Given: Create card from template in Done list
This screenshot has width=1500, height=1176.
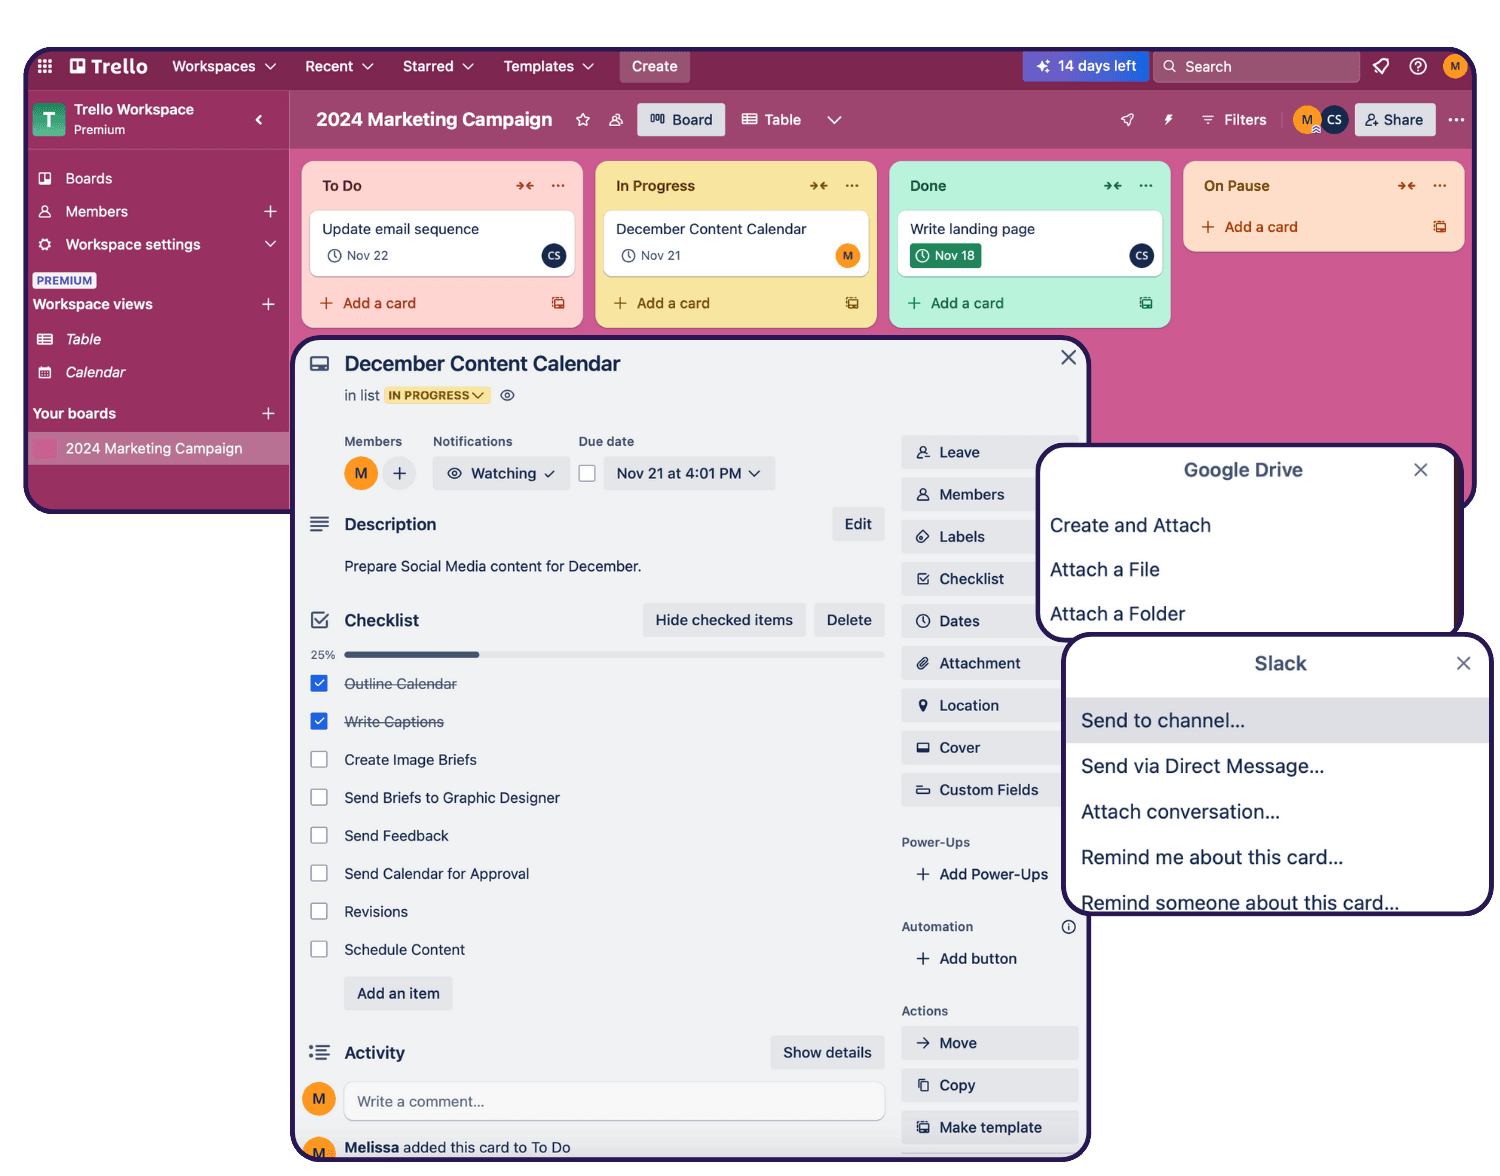Looking at the screenshot, I should tap(1146, 303).
